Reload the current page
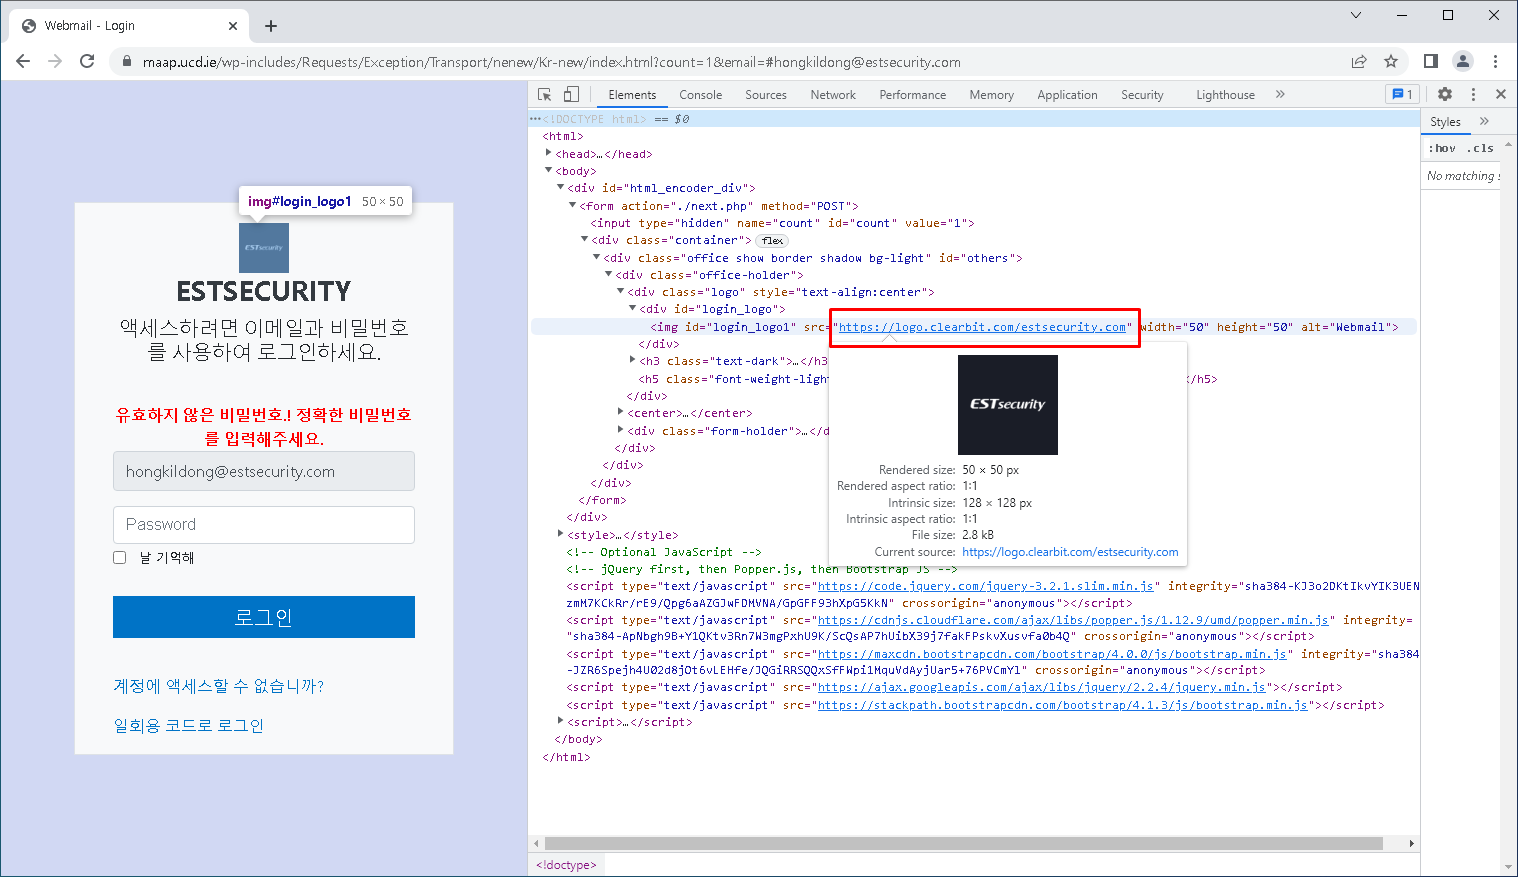 (x=87, y=61)
